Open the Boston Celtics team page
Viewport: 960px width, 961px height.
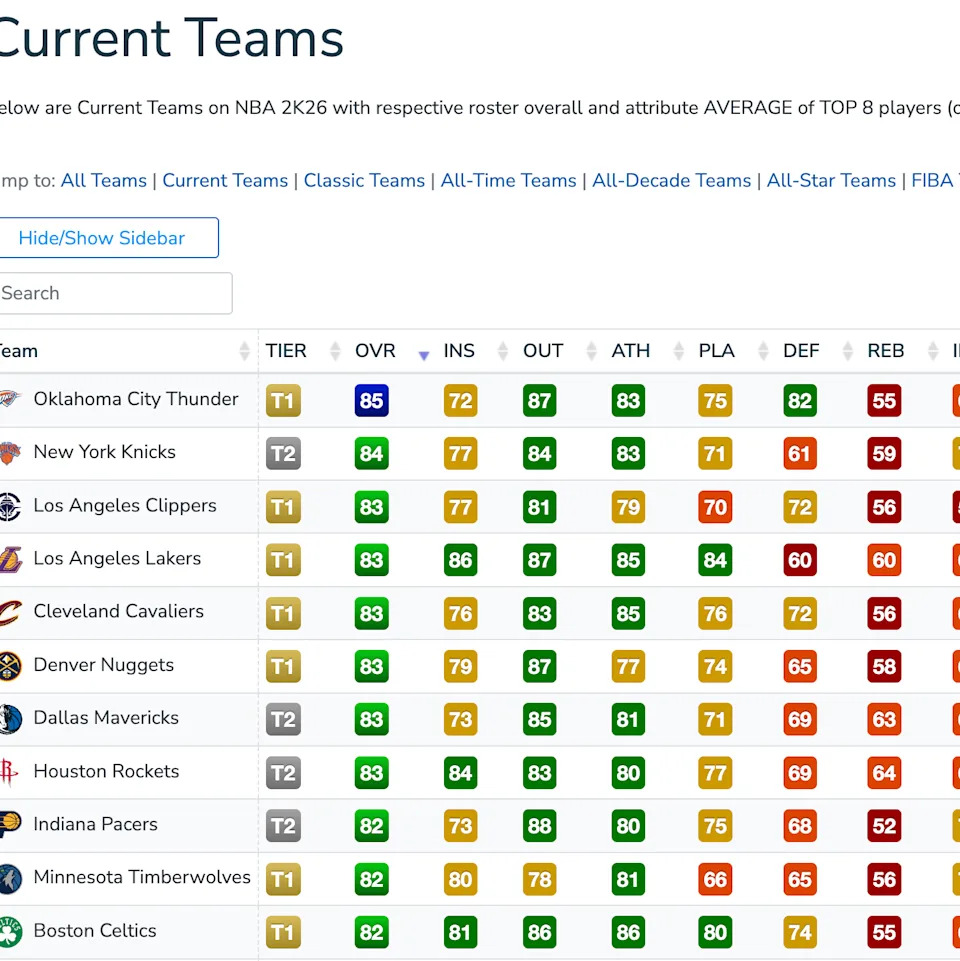(95, 931)
